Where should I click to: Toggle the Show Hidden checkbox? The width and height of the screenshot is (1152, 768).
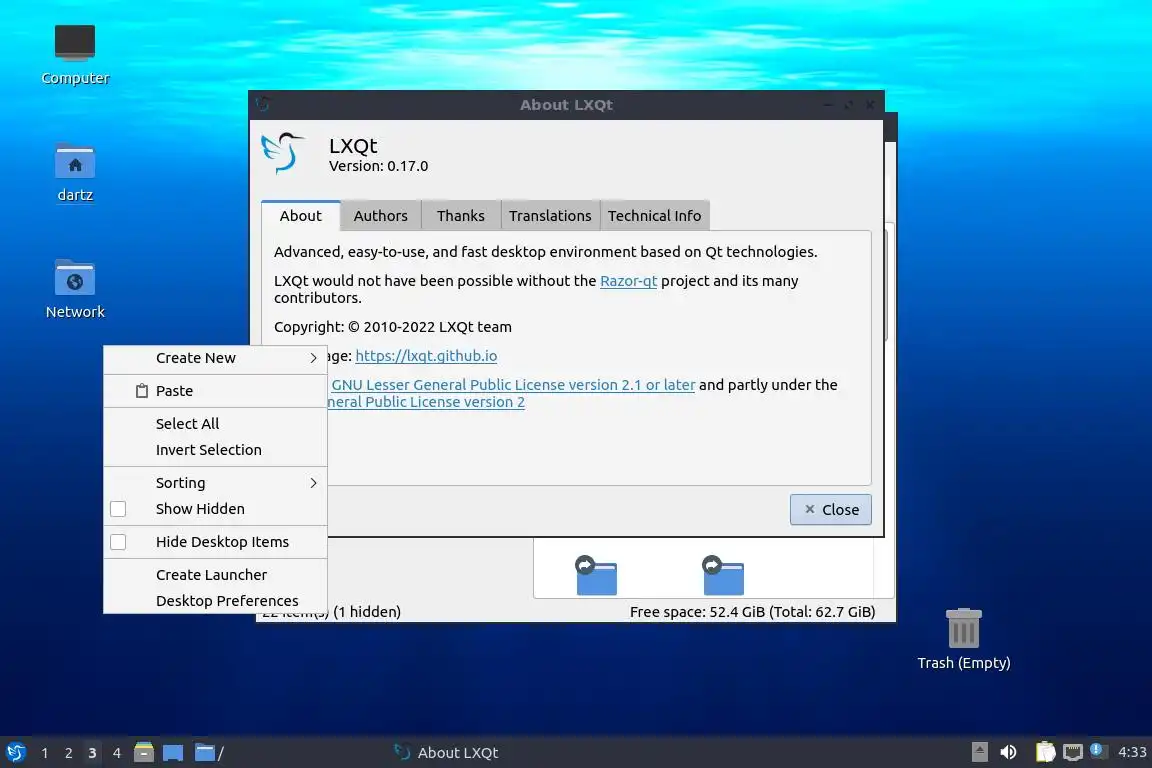118,509
